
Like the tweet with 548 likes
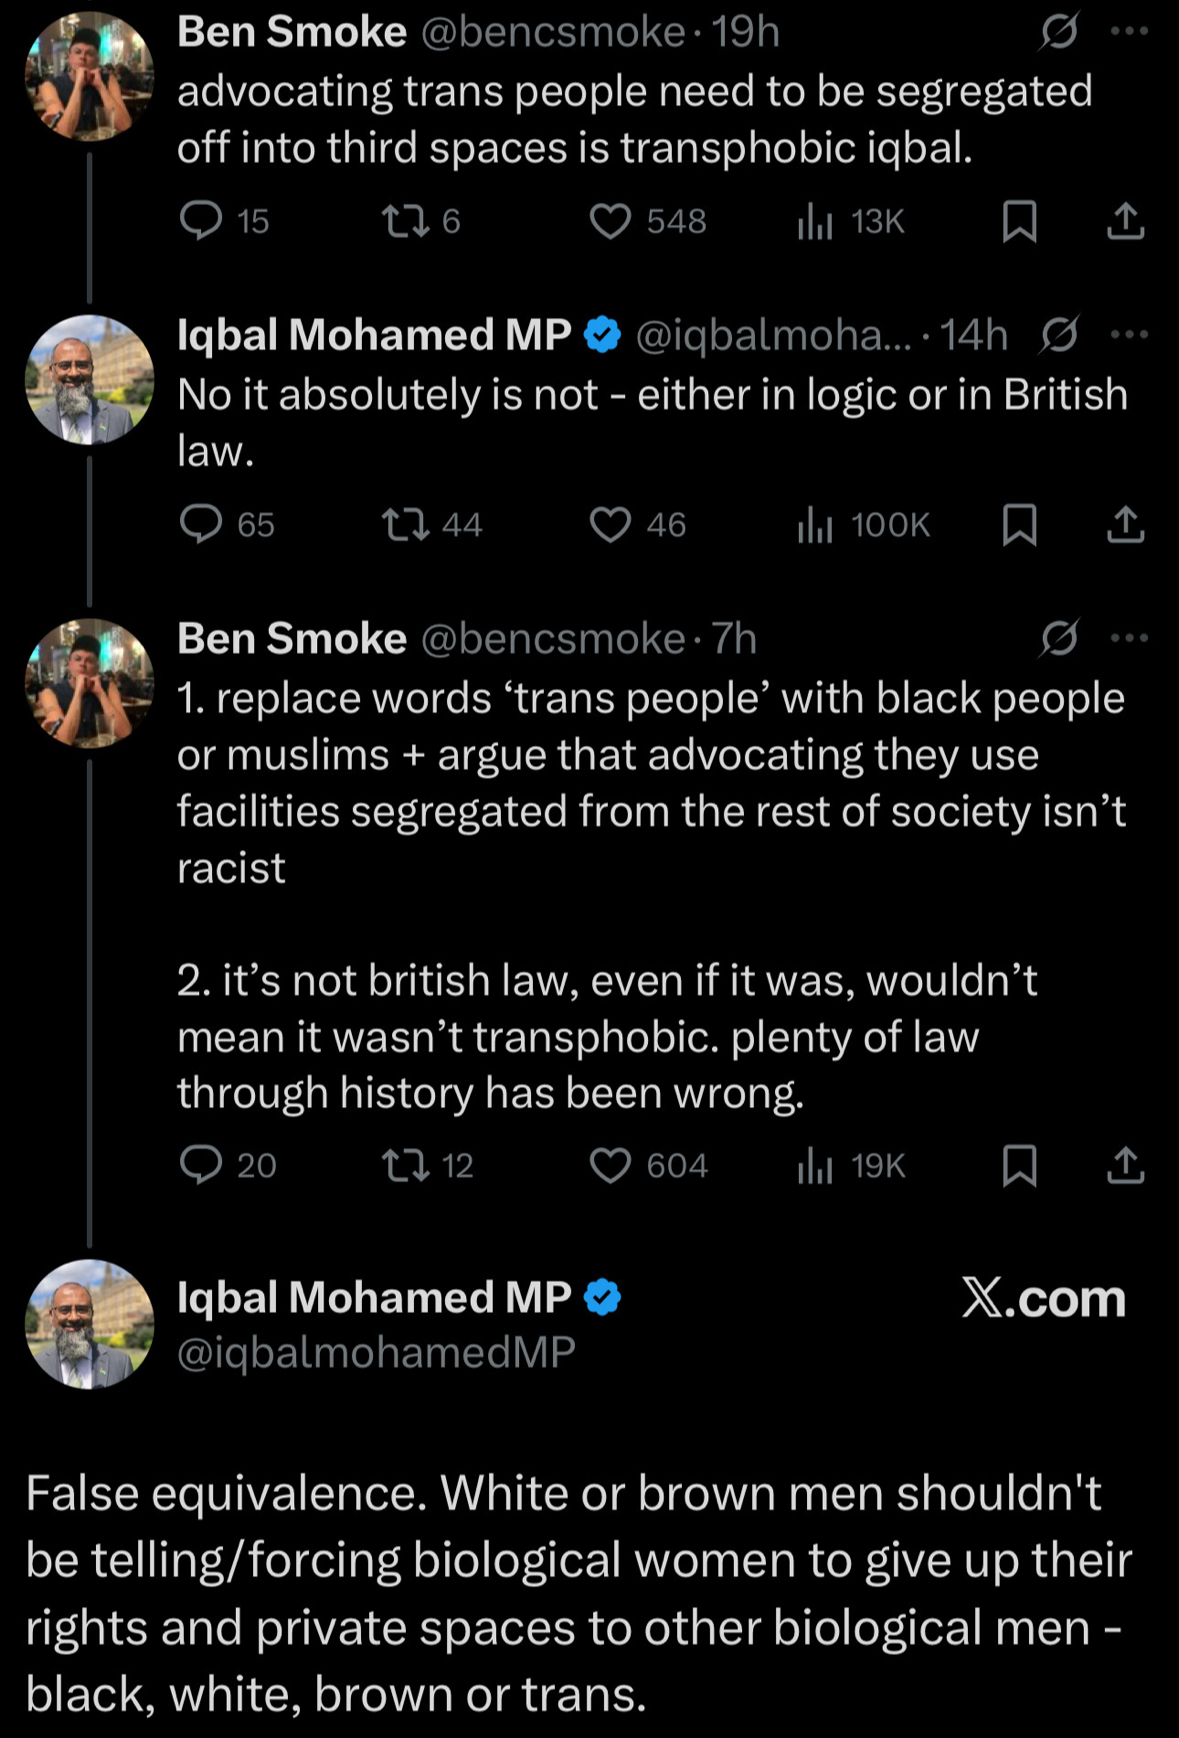610,220
